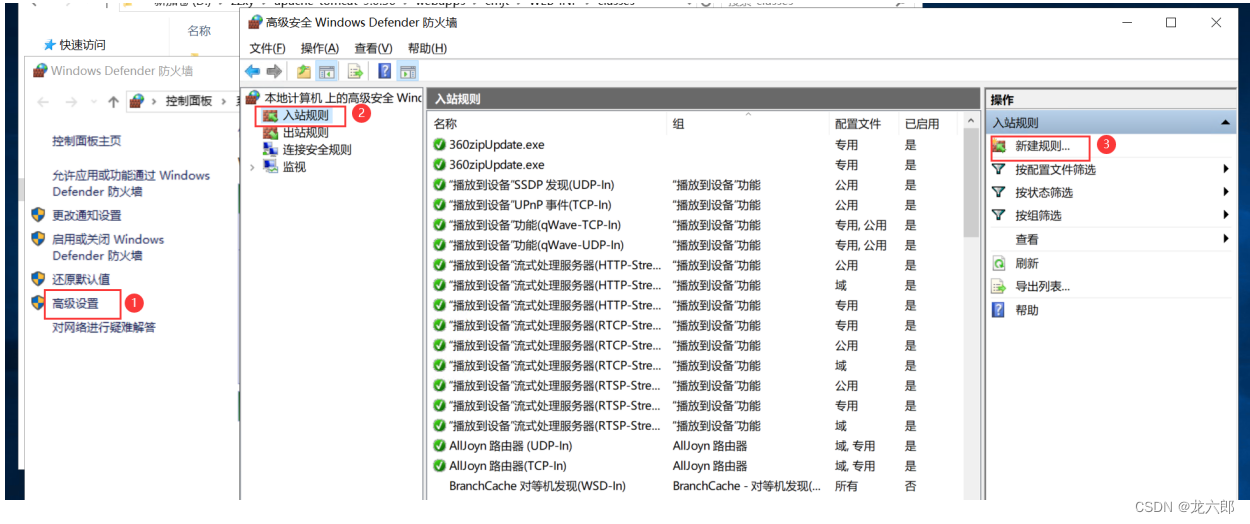Click the scroll-up arrow of the rule list
The width and height of the screenshot is (1250, 524).
(971, 120)
